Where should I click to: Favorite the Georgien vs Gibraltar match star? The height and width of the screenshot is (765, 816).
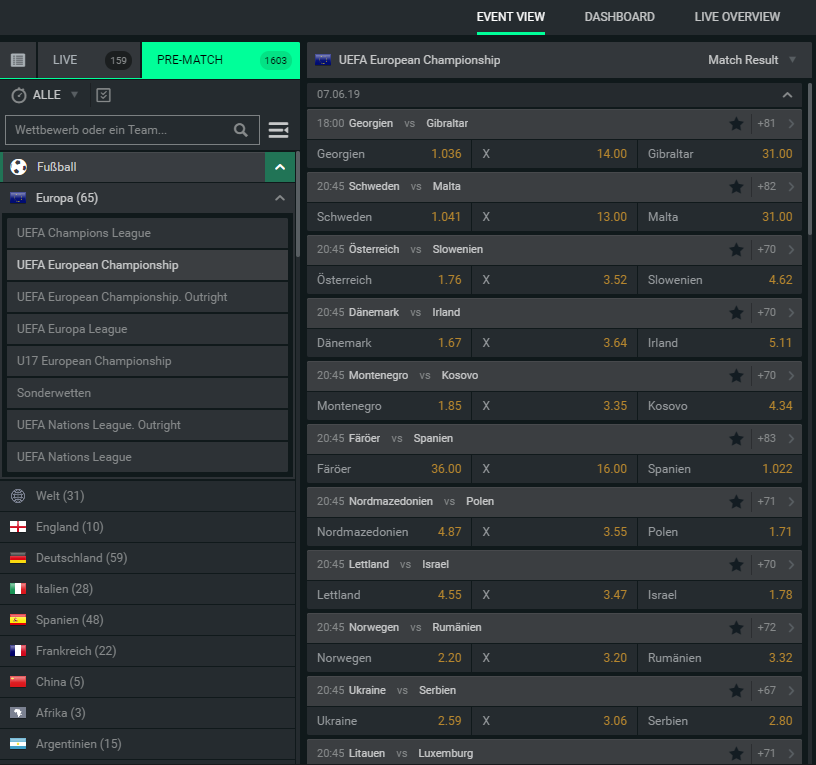736,124
